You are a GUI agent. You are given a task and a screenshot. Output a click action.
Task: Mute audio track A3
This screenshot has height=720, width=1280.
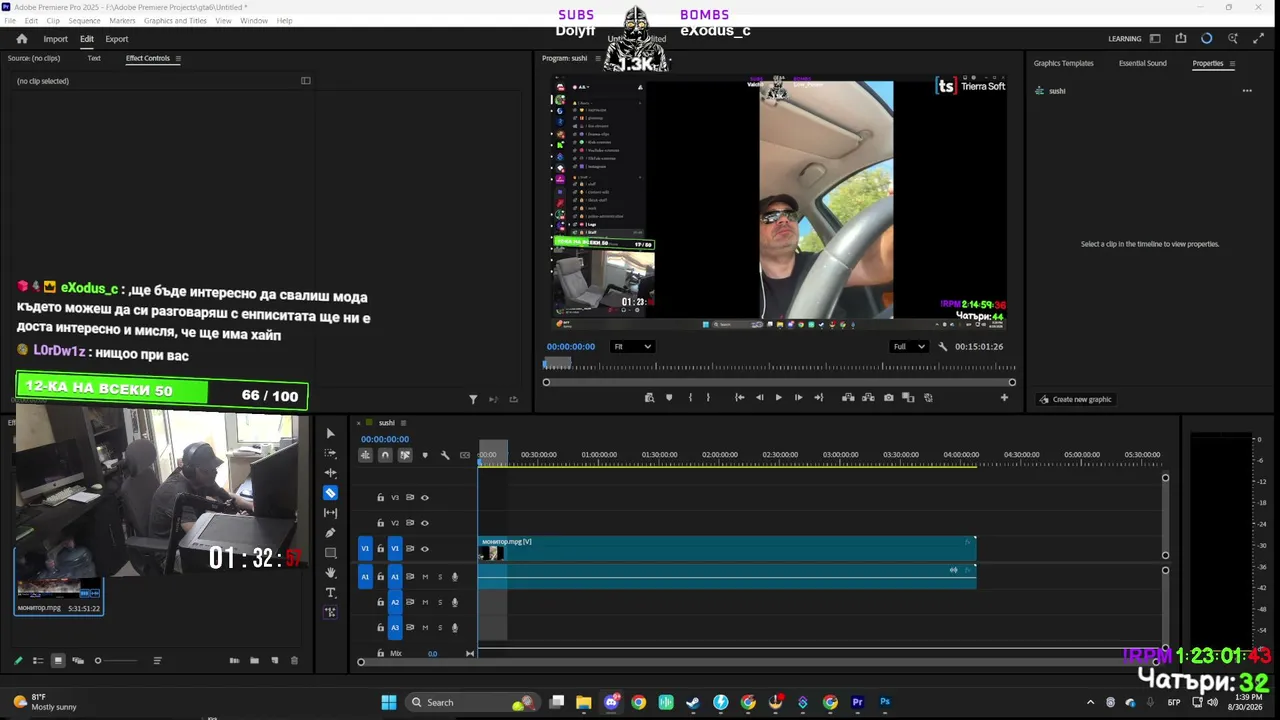[425, 628]
